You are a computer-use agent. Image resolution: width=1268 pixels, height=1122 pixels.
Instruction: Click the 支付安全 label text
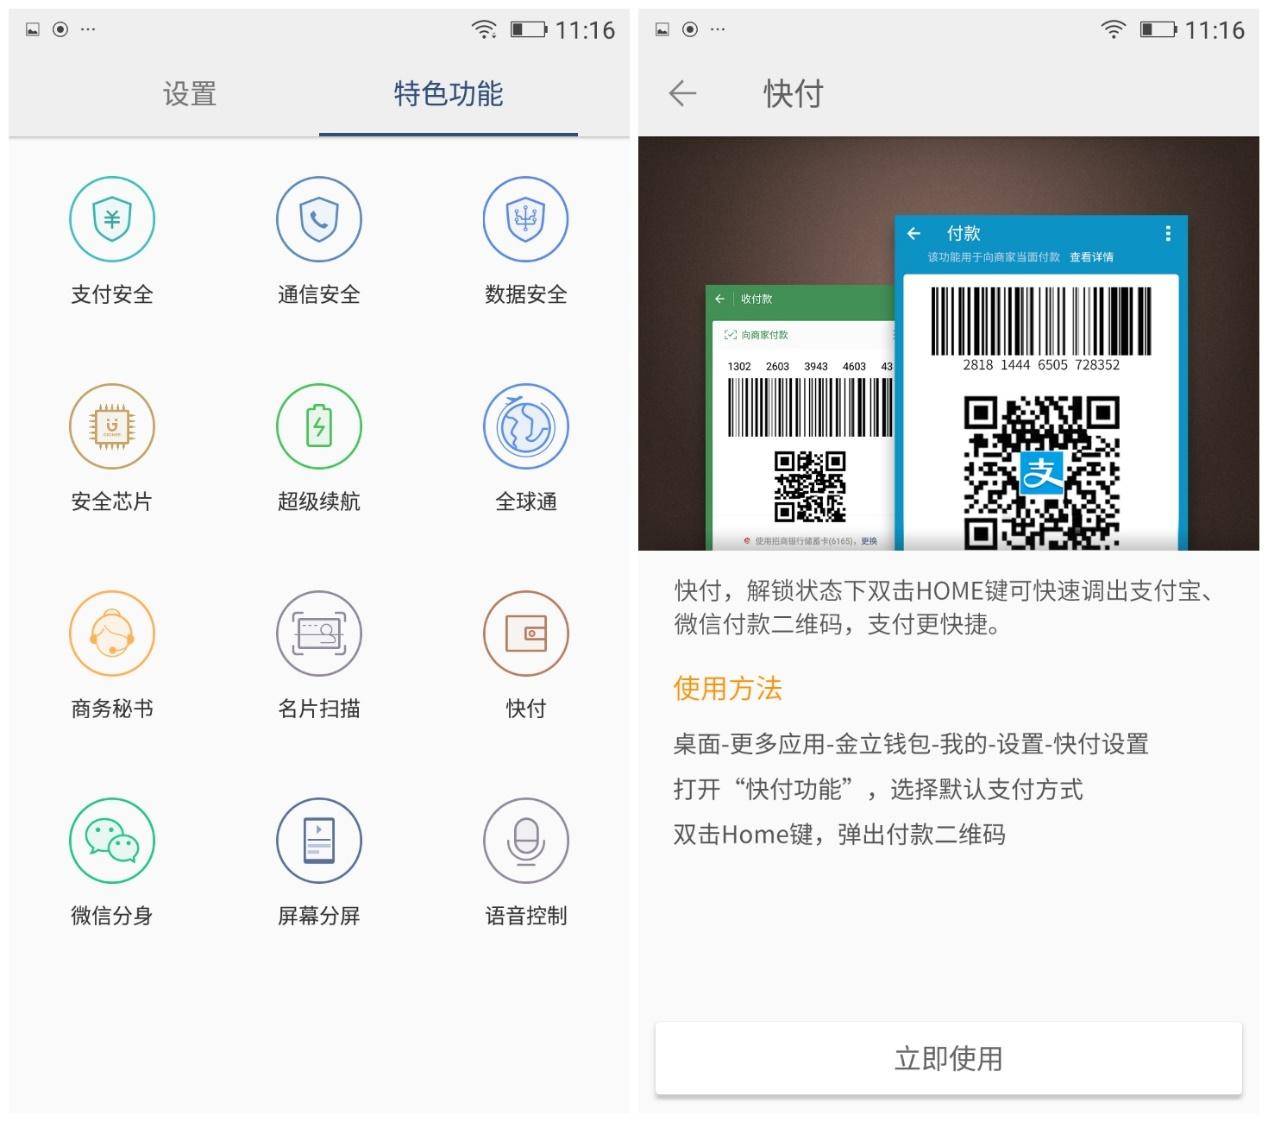[x=112, y=294]
